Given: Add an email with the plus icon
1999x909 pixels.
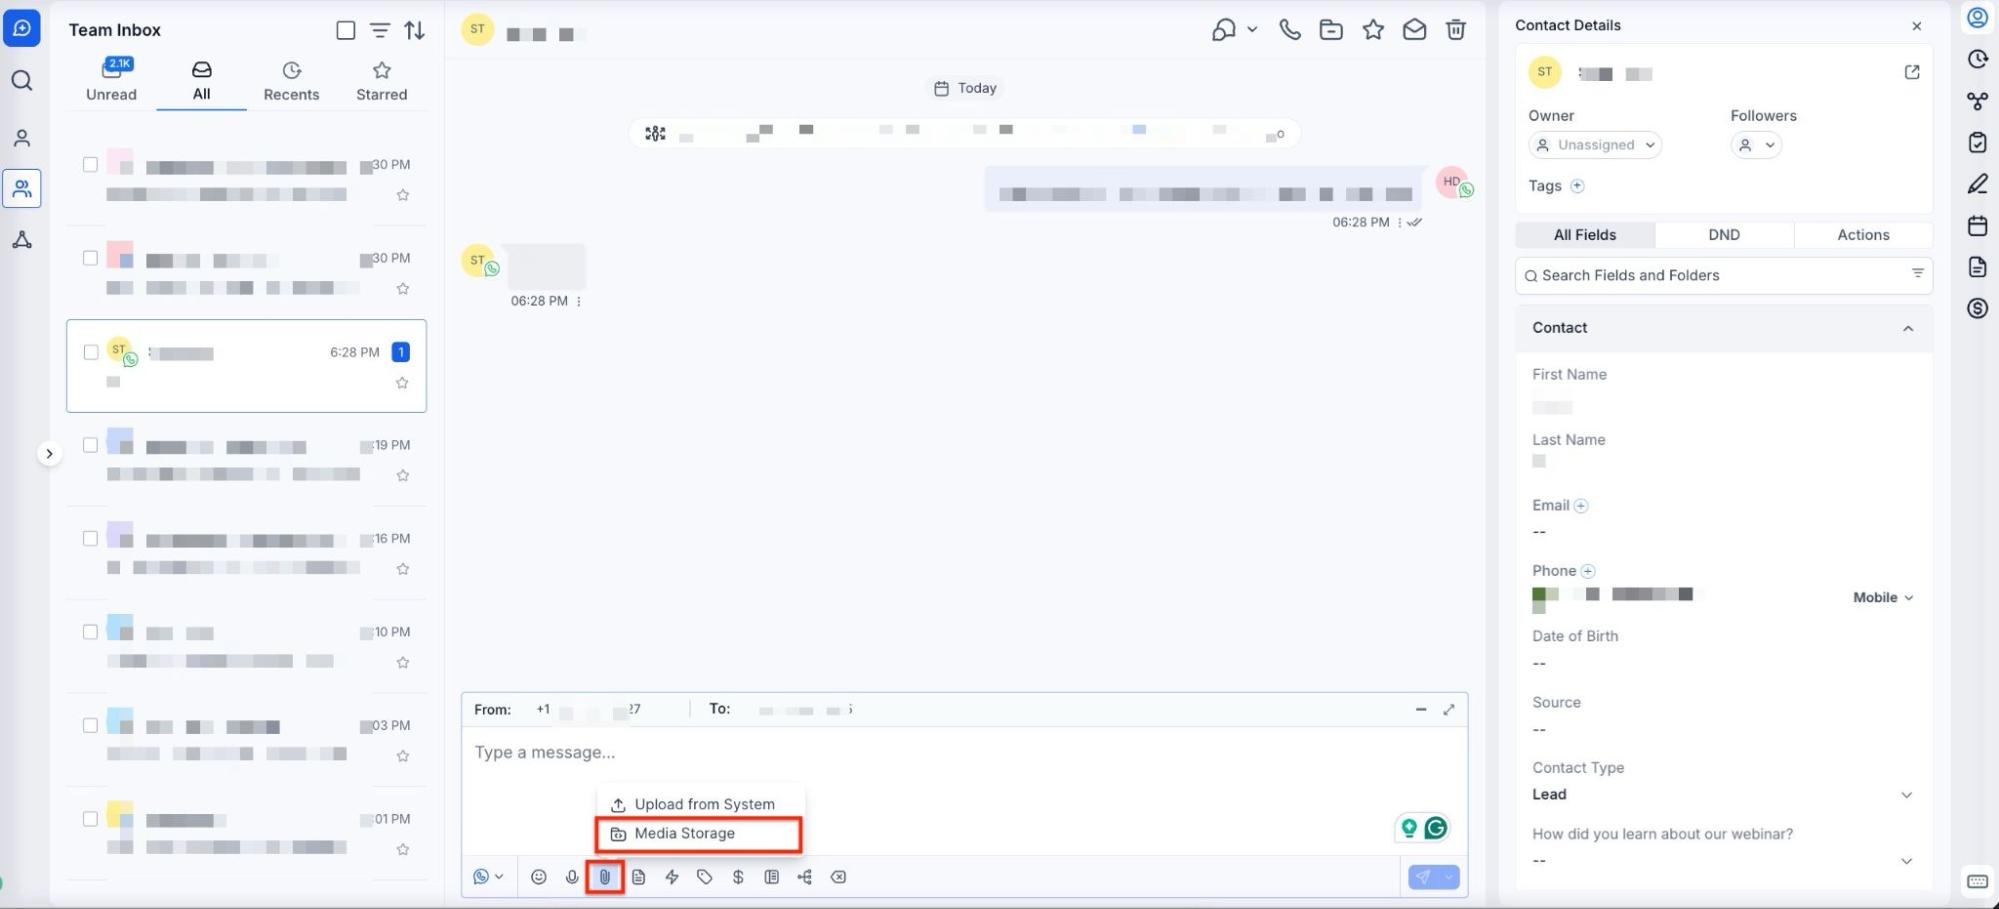Looking at the screenshot, I should pos(1581,506).
